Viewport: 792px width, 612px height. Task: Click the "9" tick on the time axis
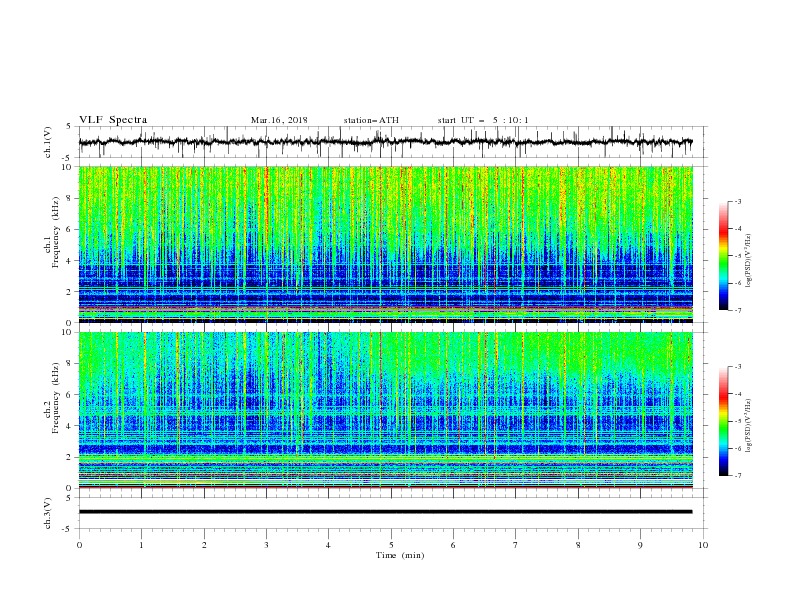click(640, 545)
